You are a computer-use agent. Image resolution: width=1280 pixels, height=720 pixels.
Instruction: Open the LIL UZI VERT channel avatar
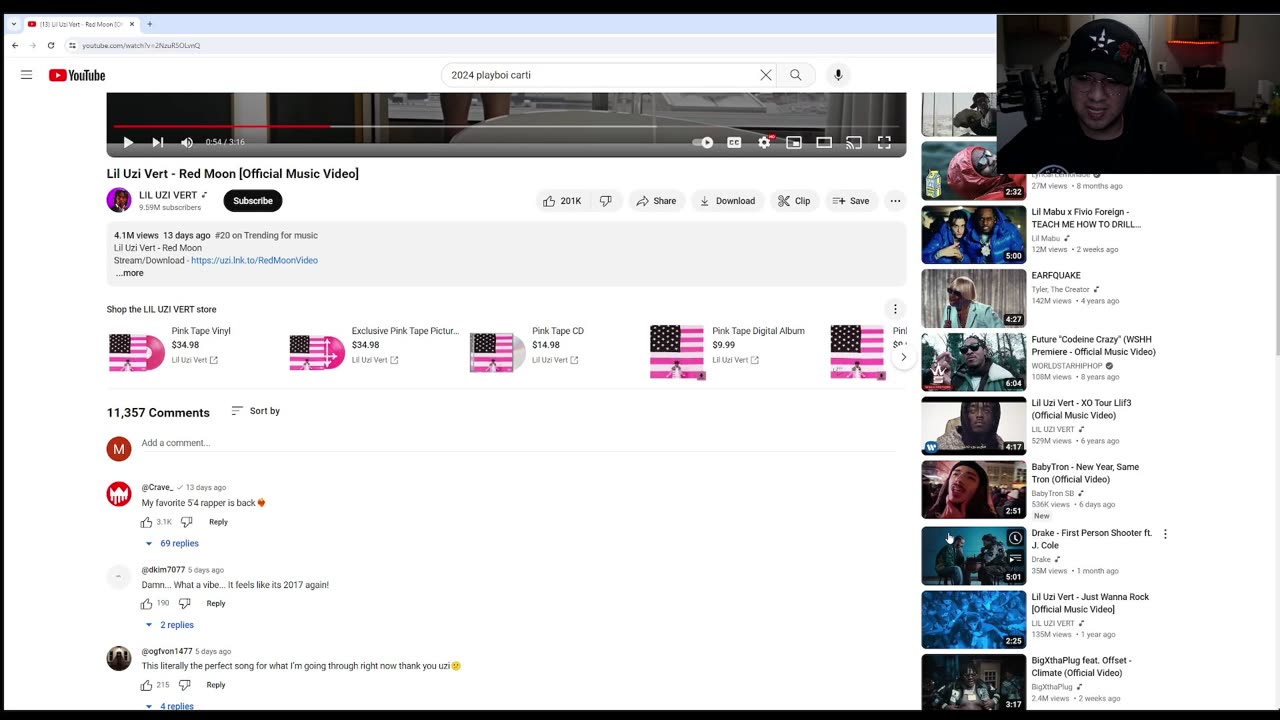(x=119, y=200)
